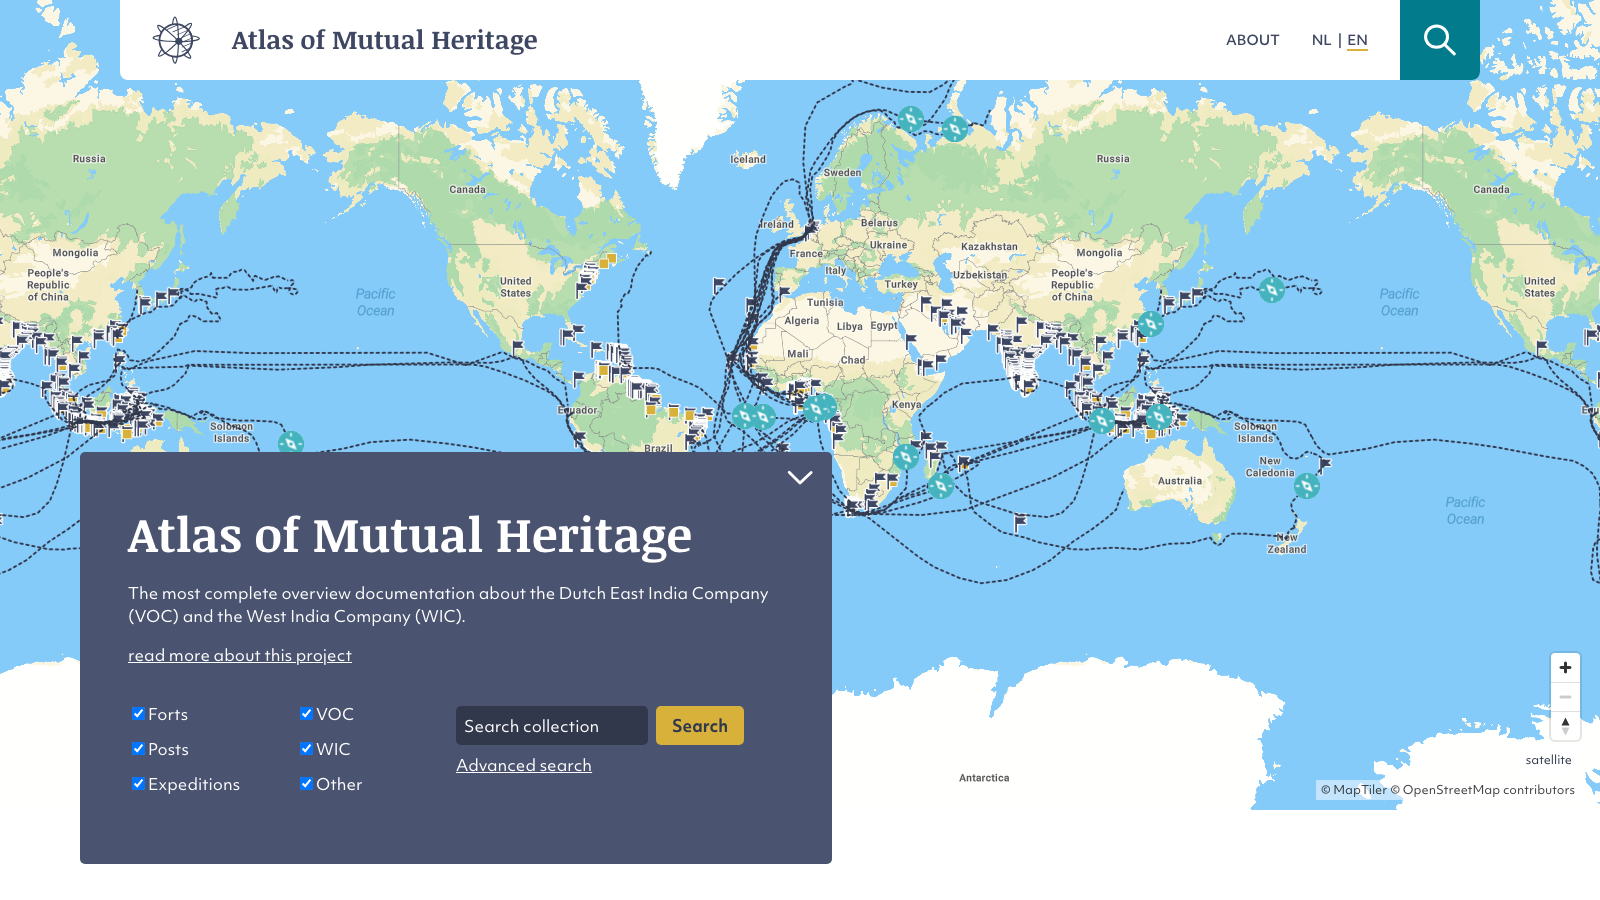
Task: Uncheck the Forts filter
Action: point(138,713)
